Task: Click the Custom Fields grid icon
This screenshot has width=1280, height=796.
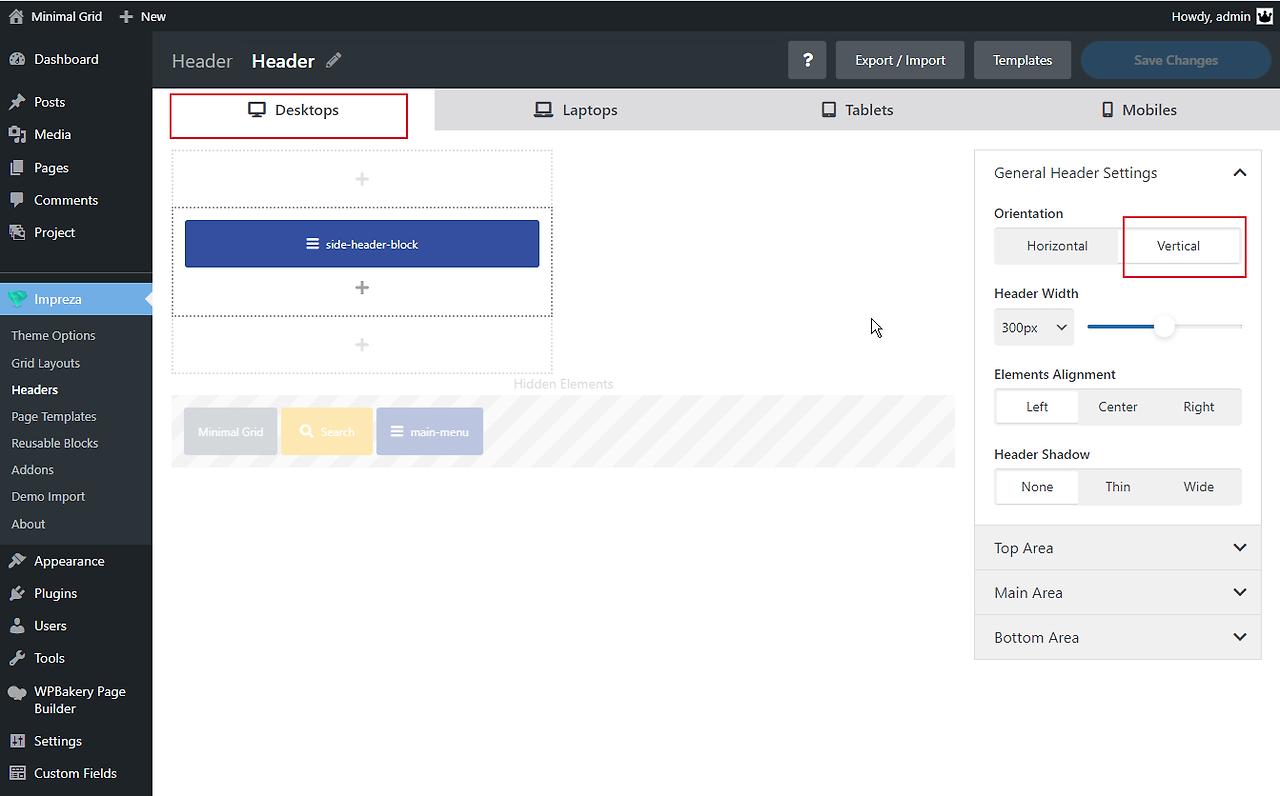Action: tap(17, 773)
